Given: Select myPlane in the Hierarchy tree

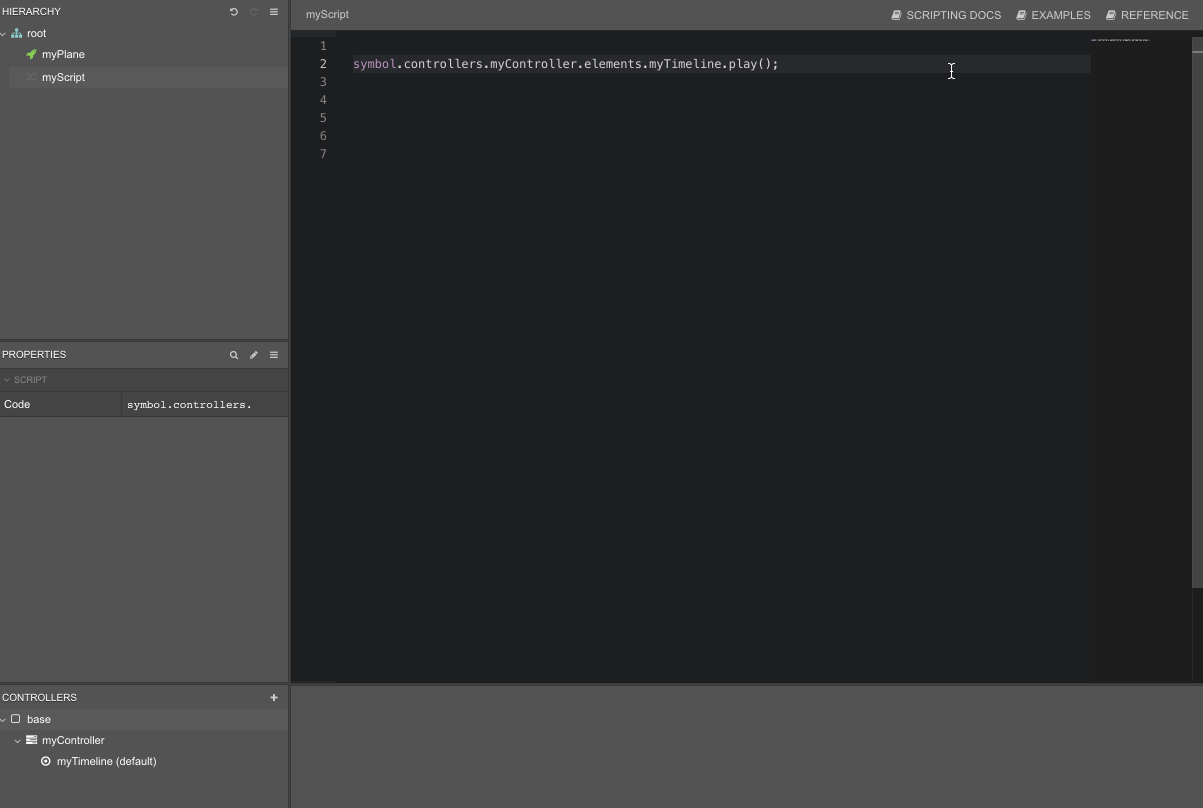Looking at the screenshot, I should [63, 54].
